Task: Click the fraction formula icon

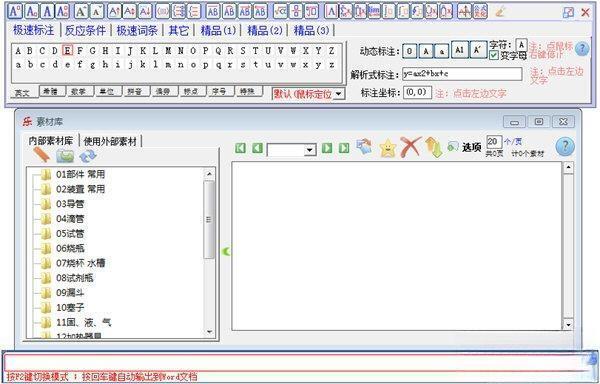Action: coord(296,11)
